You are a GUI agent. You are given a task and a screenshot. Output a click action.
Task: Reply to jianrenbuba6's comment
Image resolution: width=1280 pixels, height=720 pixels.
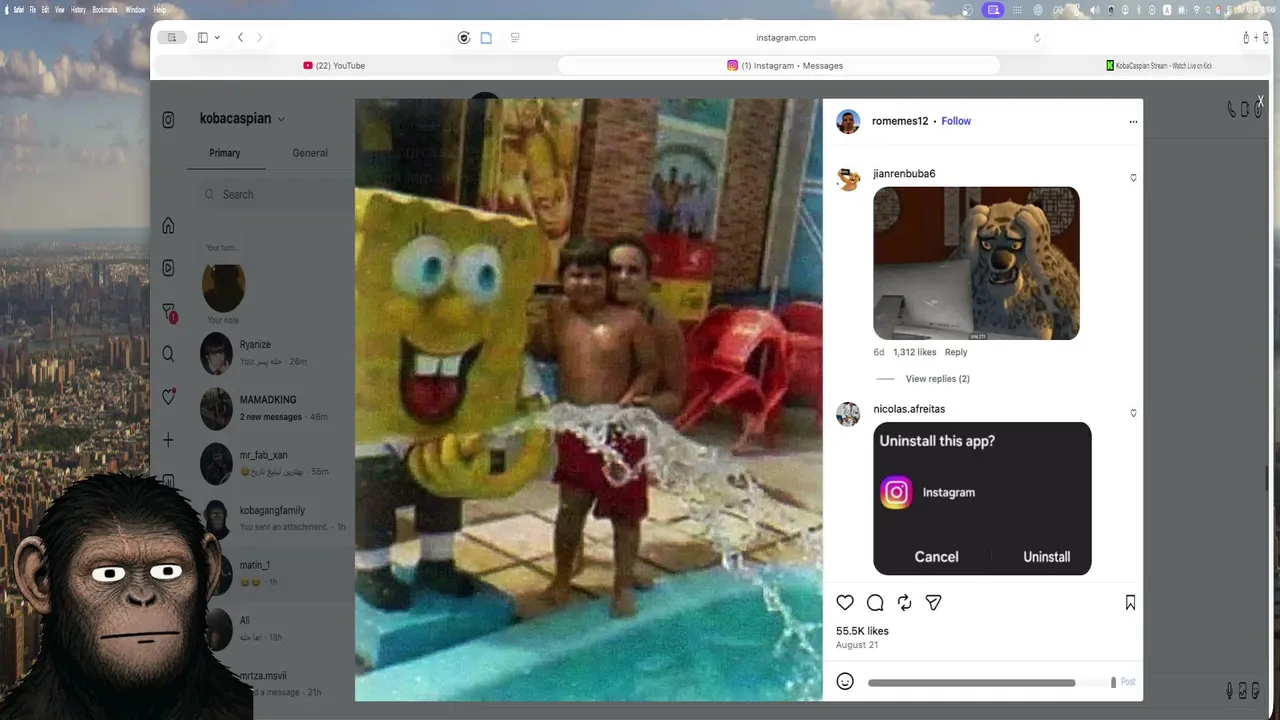pyautogui.click(x=956, y=352)
